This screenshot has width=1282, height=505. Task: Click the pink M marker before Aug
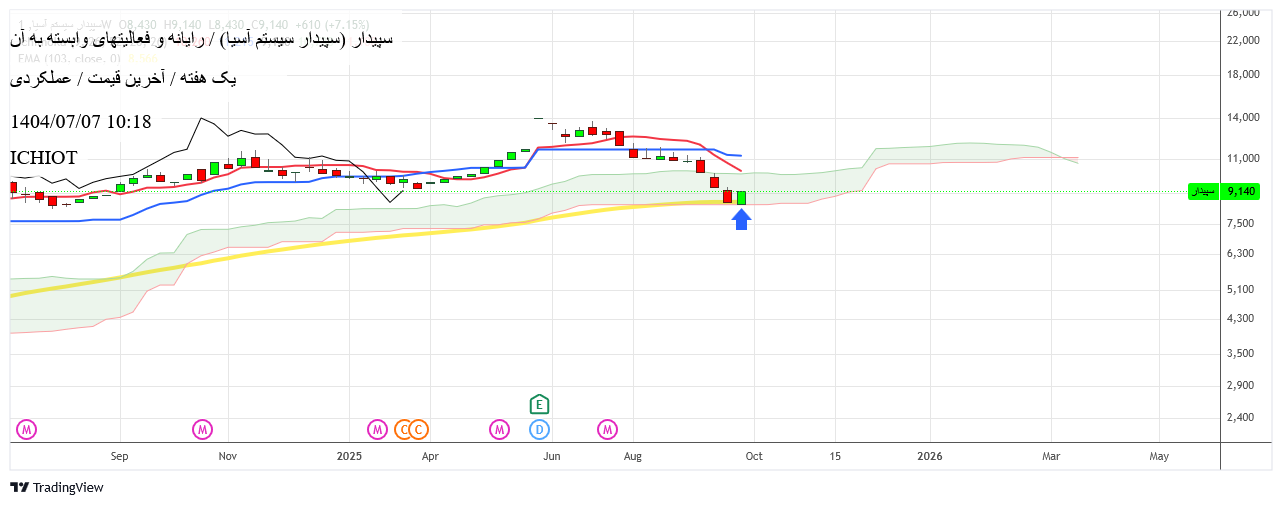(x=608, y=430)
